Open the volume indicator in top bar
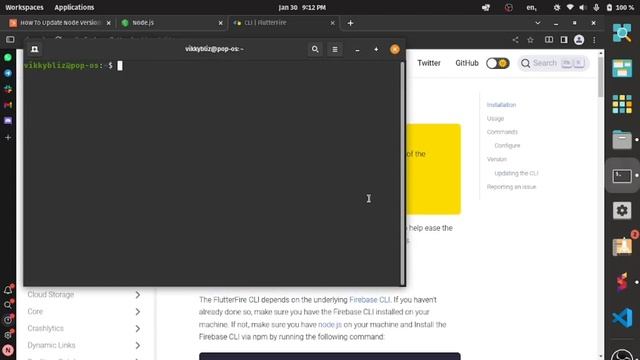The height and width of the screenshot is (360, 640). pyautogui.click(x=582, y=7)
